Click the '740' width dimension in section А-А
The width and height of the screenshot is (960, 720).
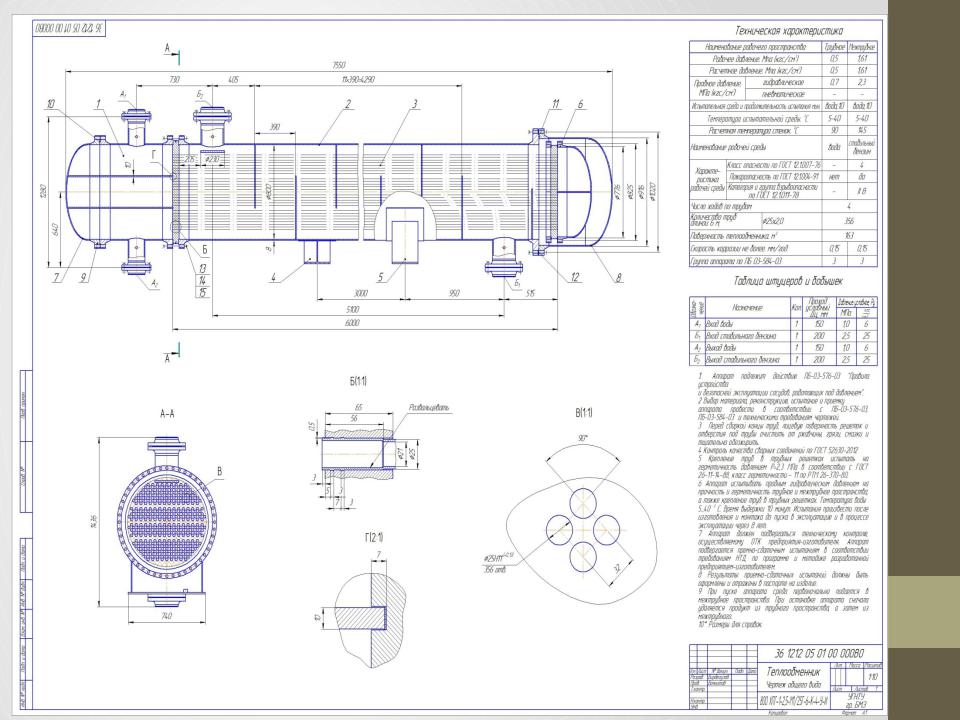coord(166,617)
